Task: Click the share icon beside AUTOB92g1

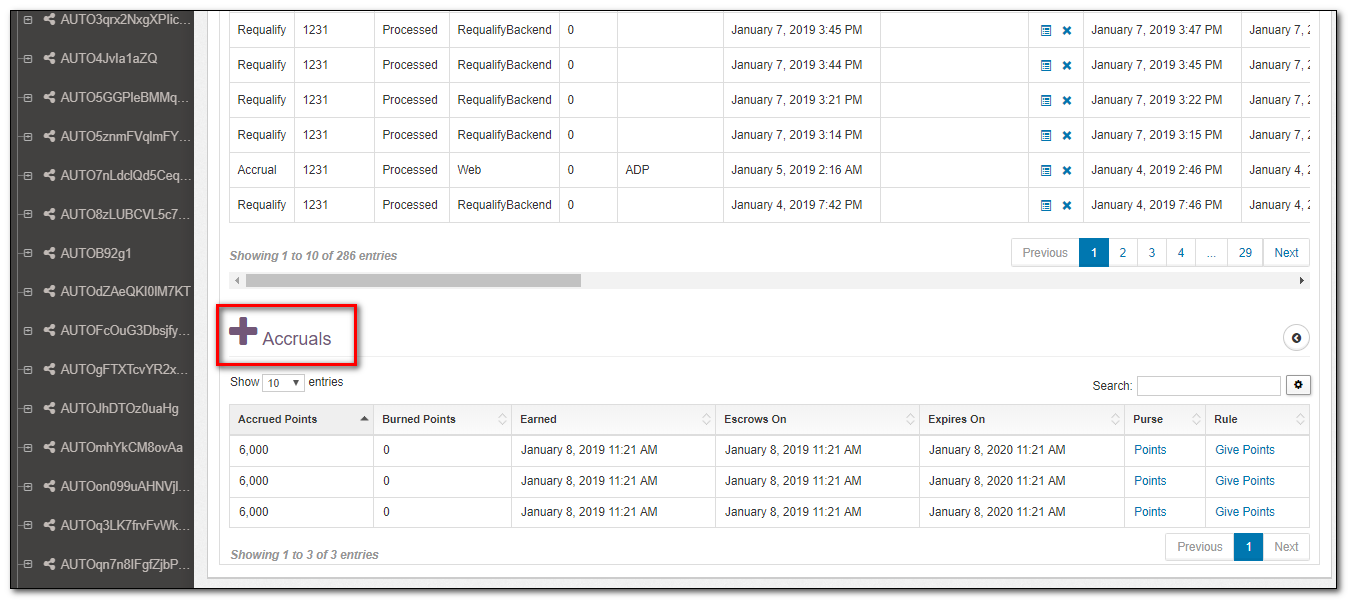Action: point(49,253)
